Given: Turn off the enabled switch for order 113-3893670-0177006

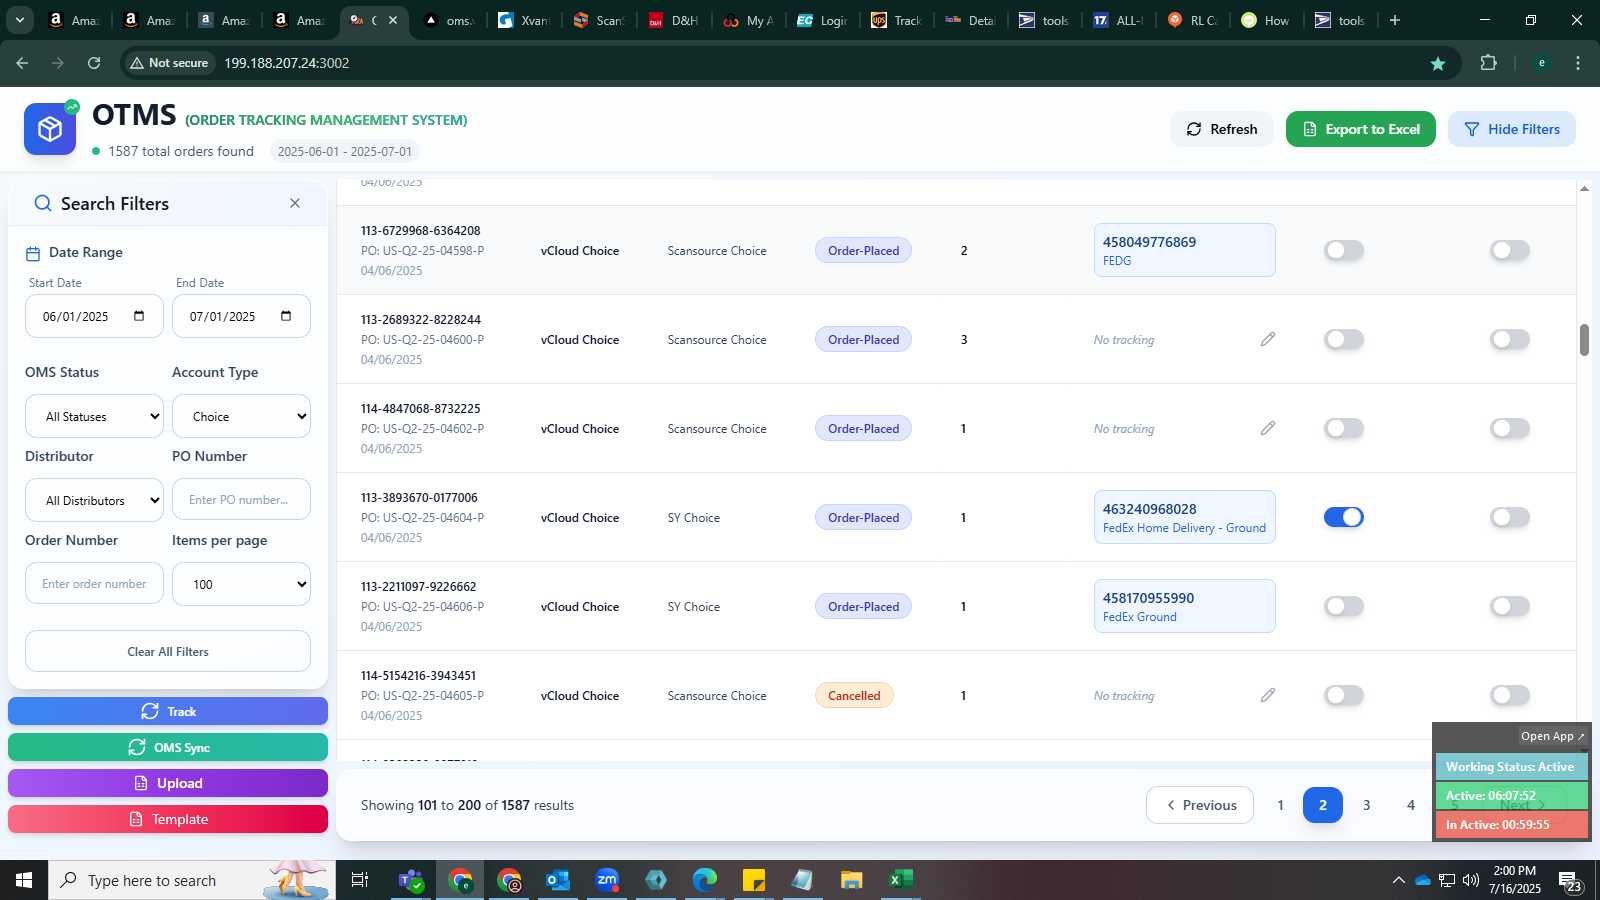Looking at the screenshot, I should (x=1344, y=517).
